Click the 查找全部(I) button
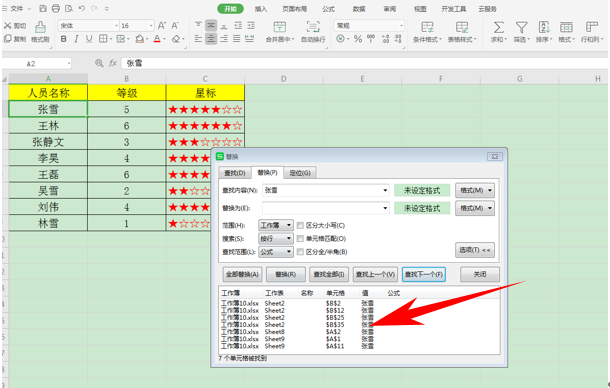The height and width of the screenshot is (388, 610). pos(329,274)
